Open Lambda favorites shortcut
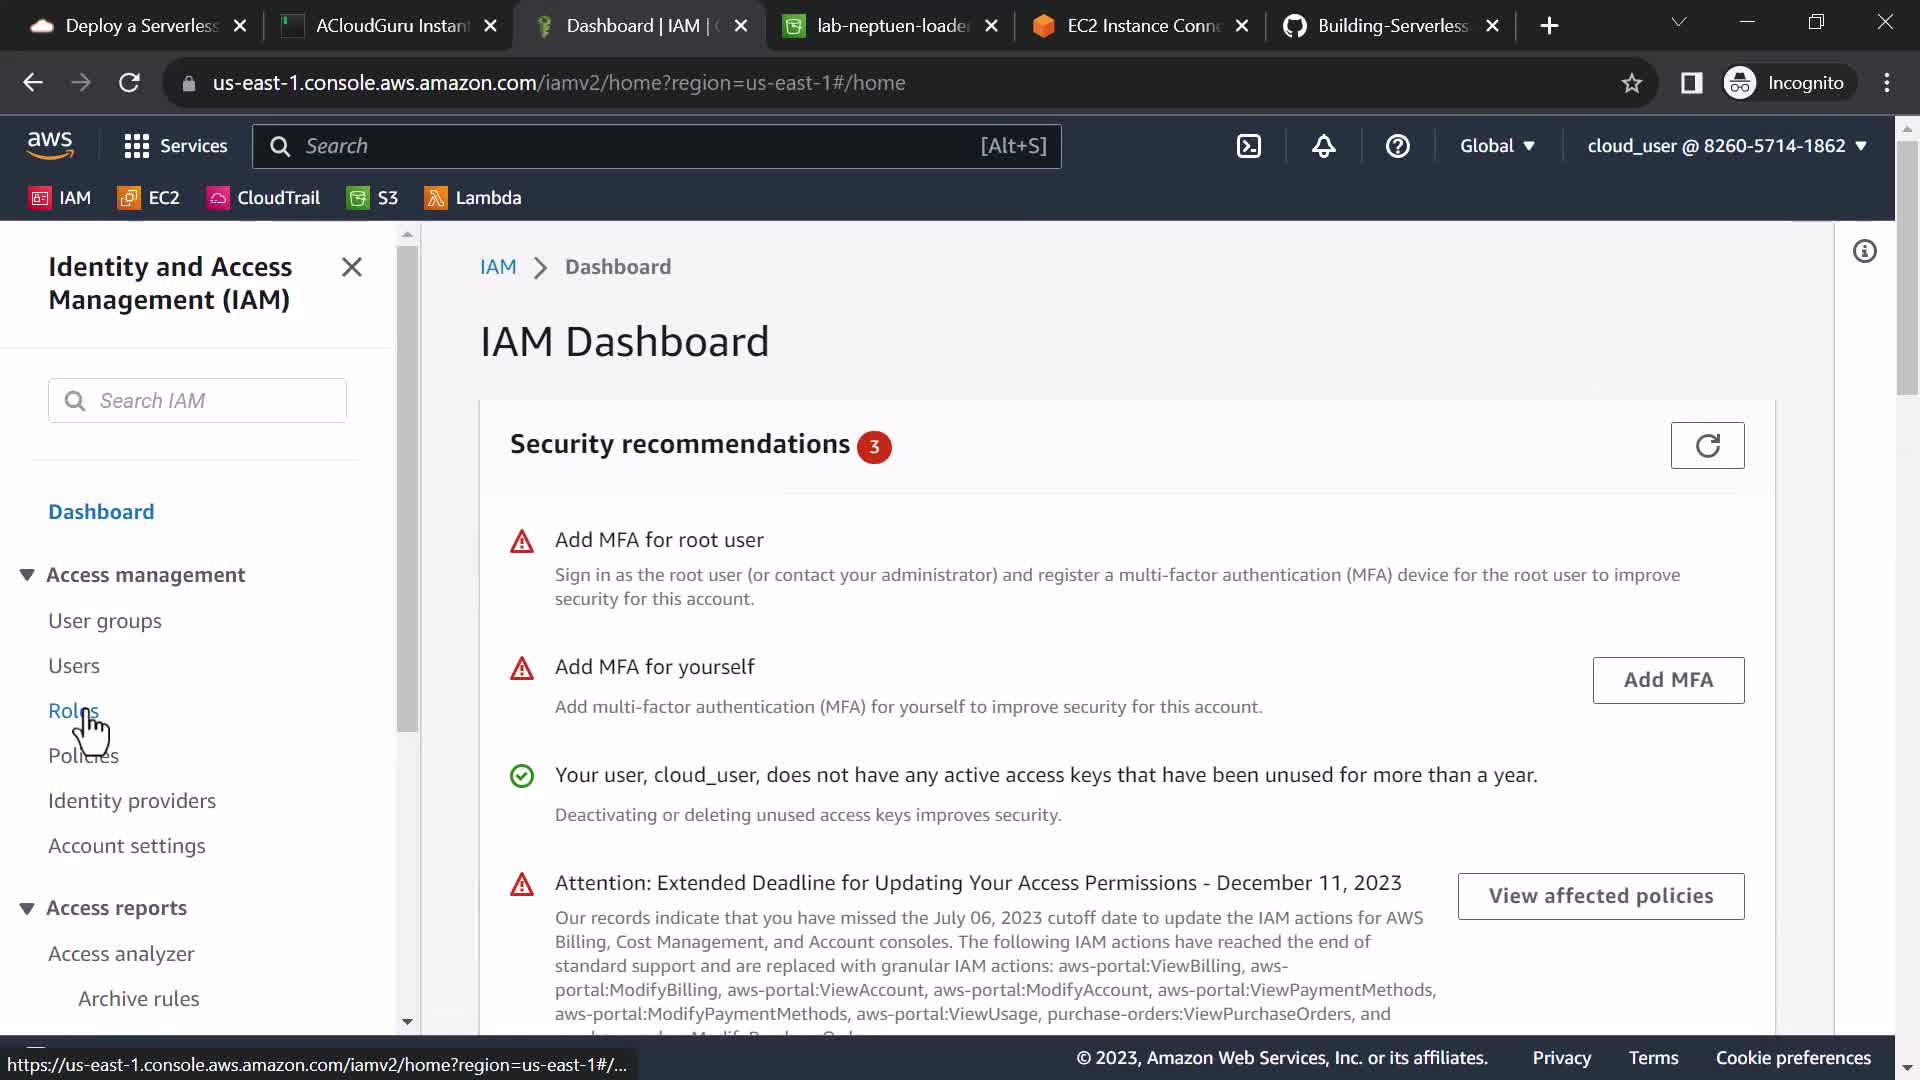This screenshot has height=1080, width=1920. pyautogui.click(x=473, y=198)
